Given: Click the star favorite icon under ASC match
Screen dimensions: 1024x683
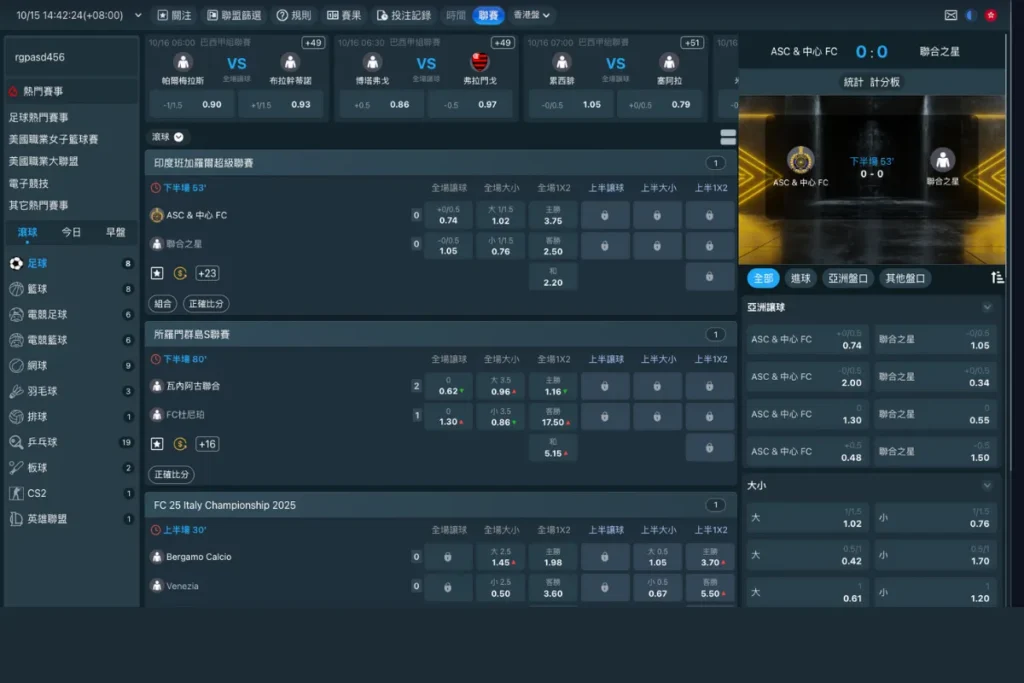Looking at the screenshot, I should [157, 273].
